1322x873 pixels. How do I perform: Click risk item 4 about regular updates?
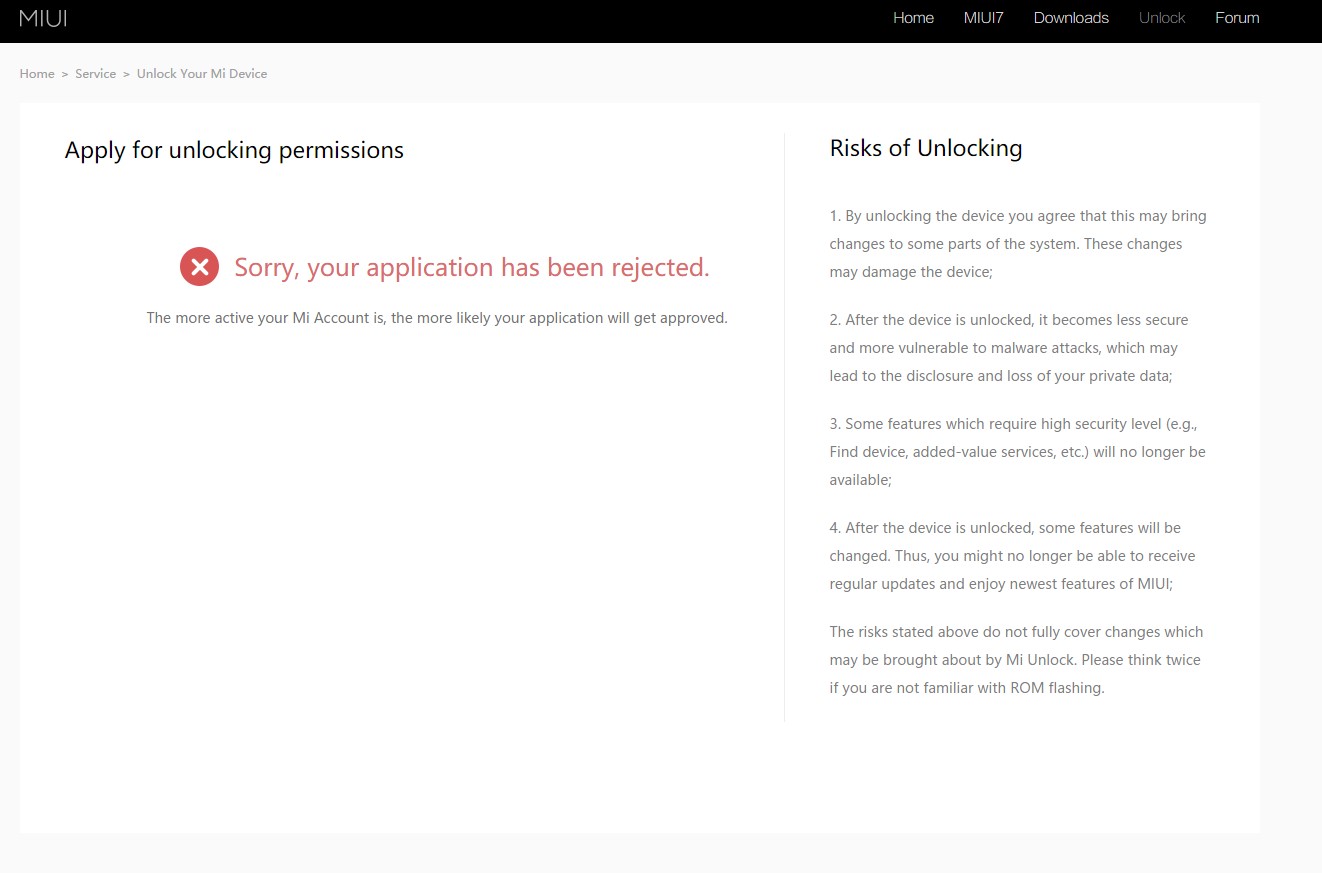pos(1012,555)
